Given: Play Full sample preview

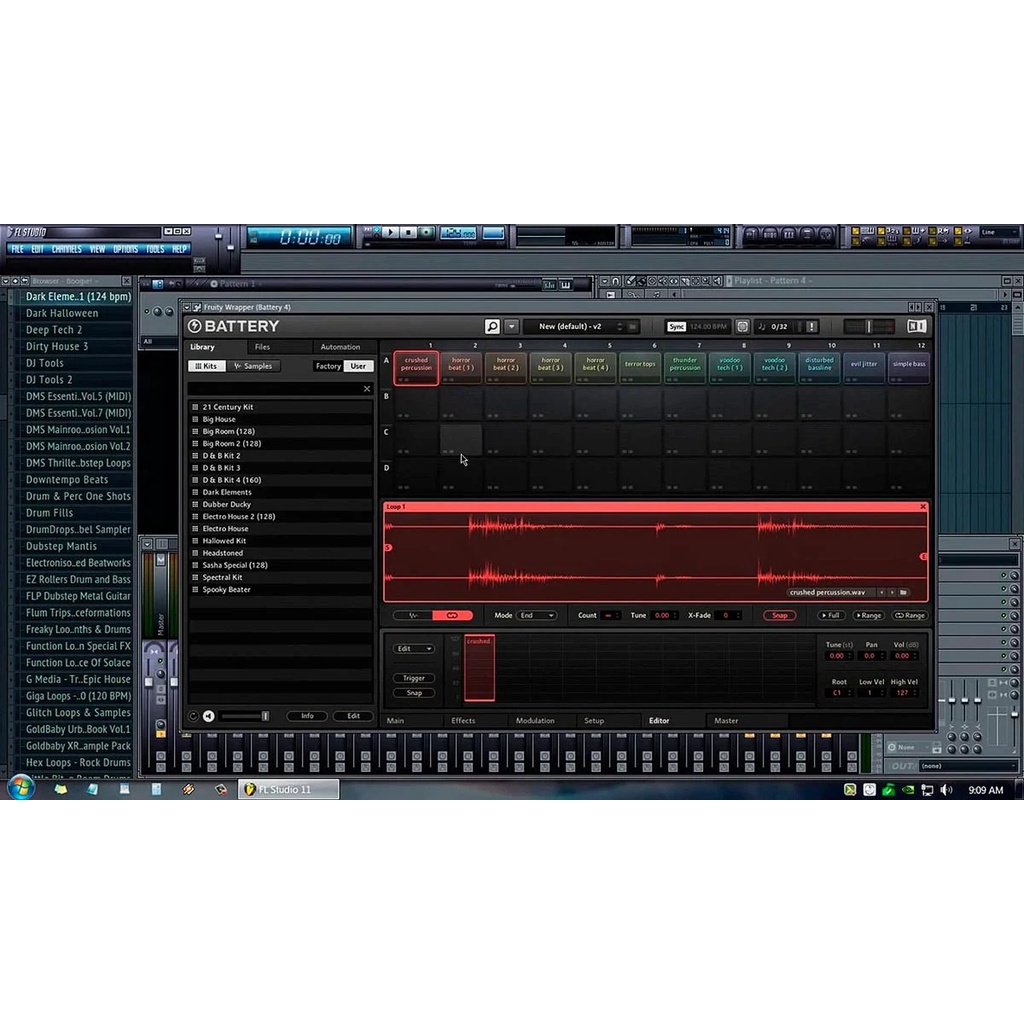Looking at the screenshot, I should pos(831,615).
